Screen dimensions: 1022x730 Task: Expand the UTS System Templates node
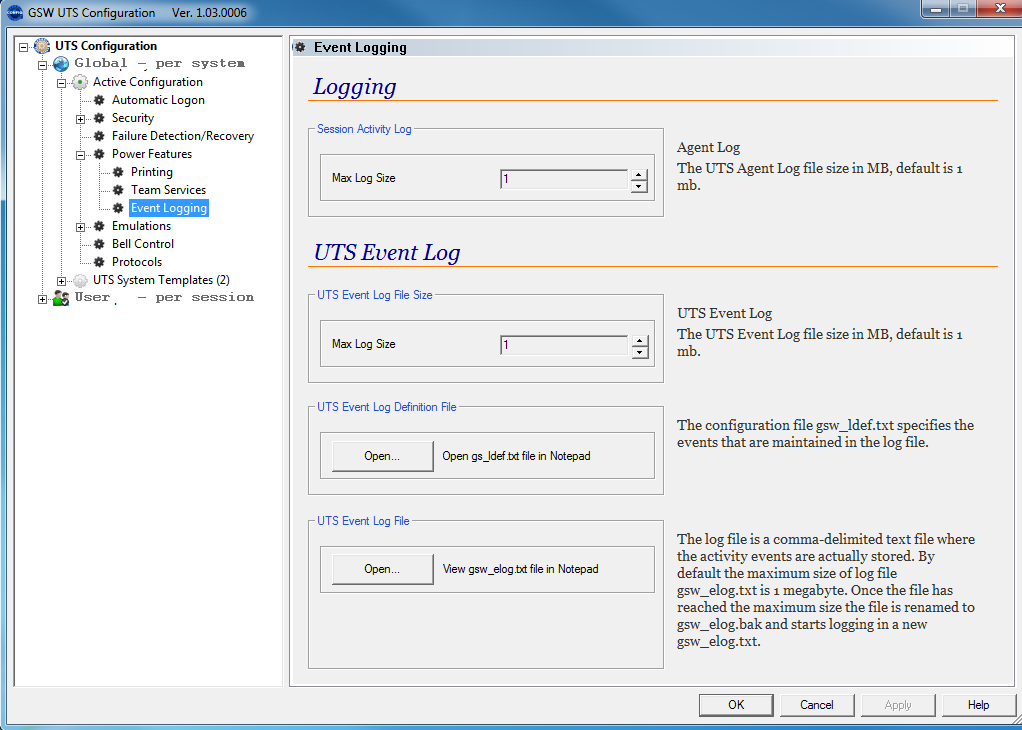coord(62,281)
